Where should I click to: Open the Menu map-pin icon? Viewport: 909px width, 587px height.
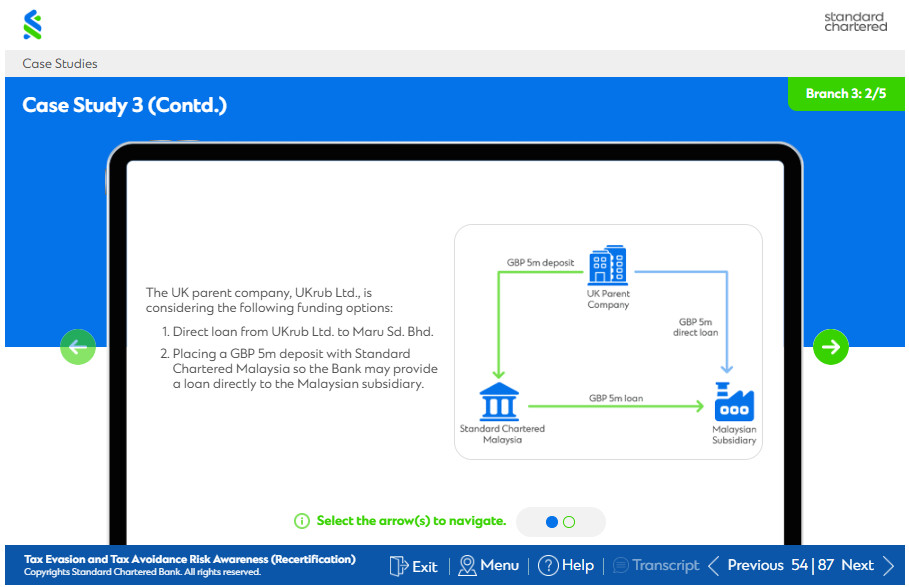coord(467,566)
